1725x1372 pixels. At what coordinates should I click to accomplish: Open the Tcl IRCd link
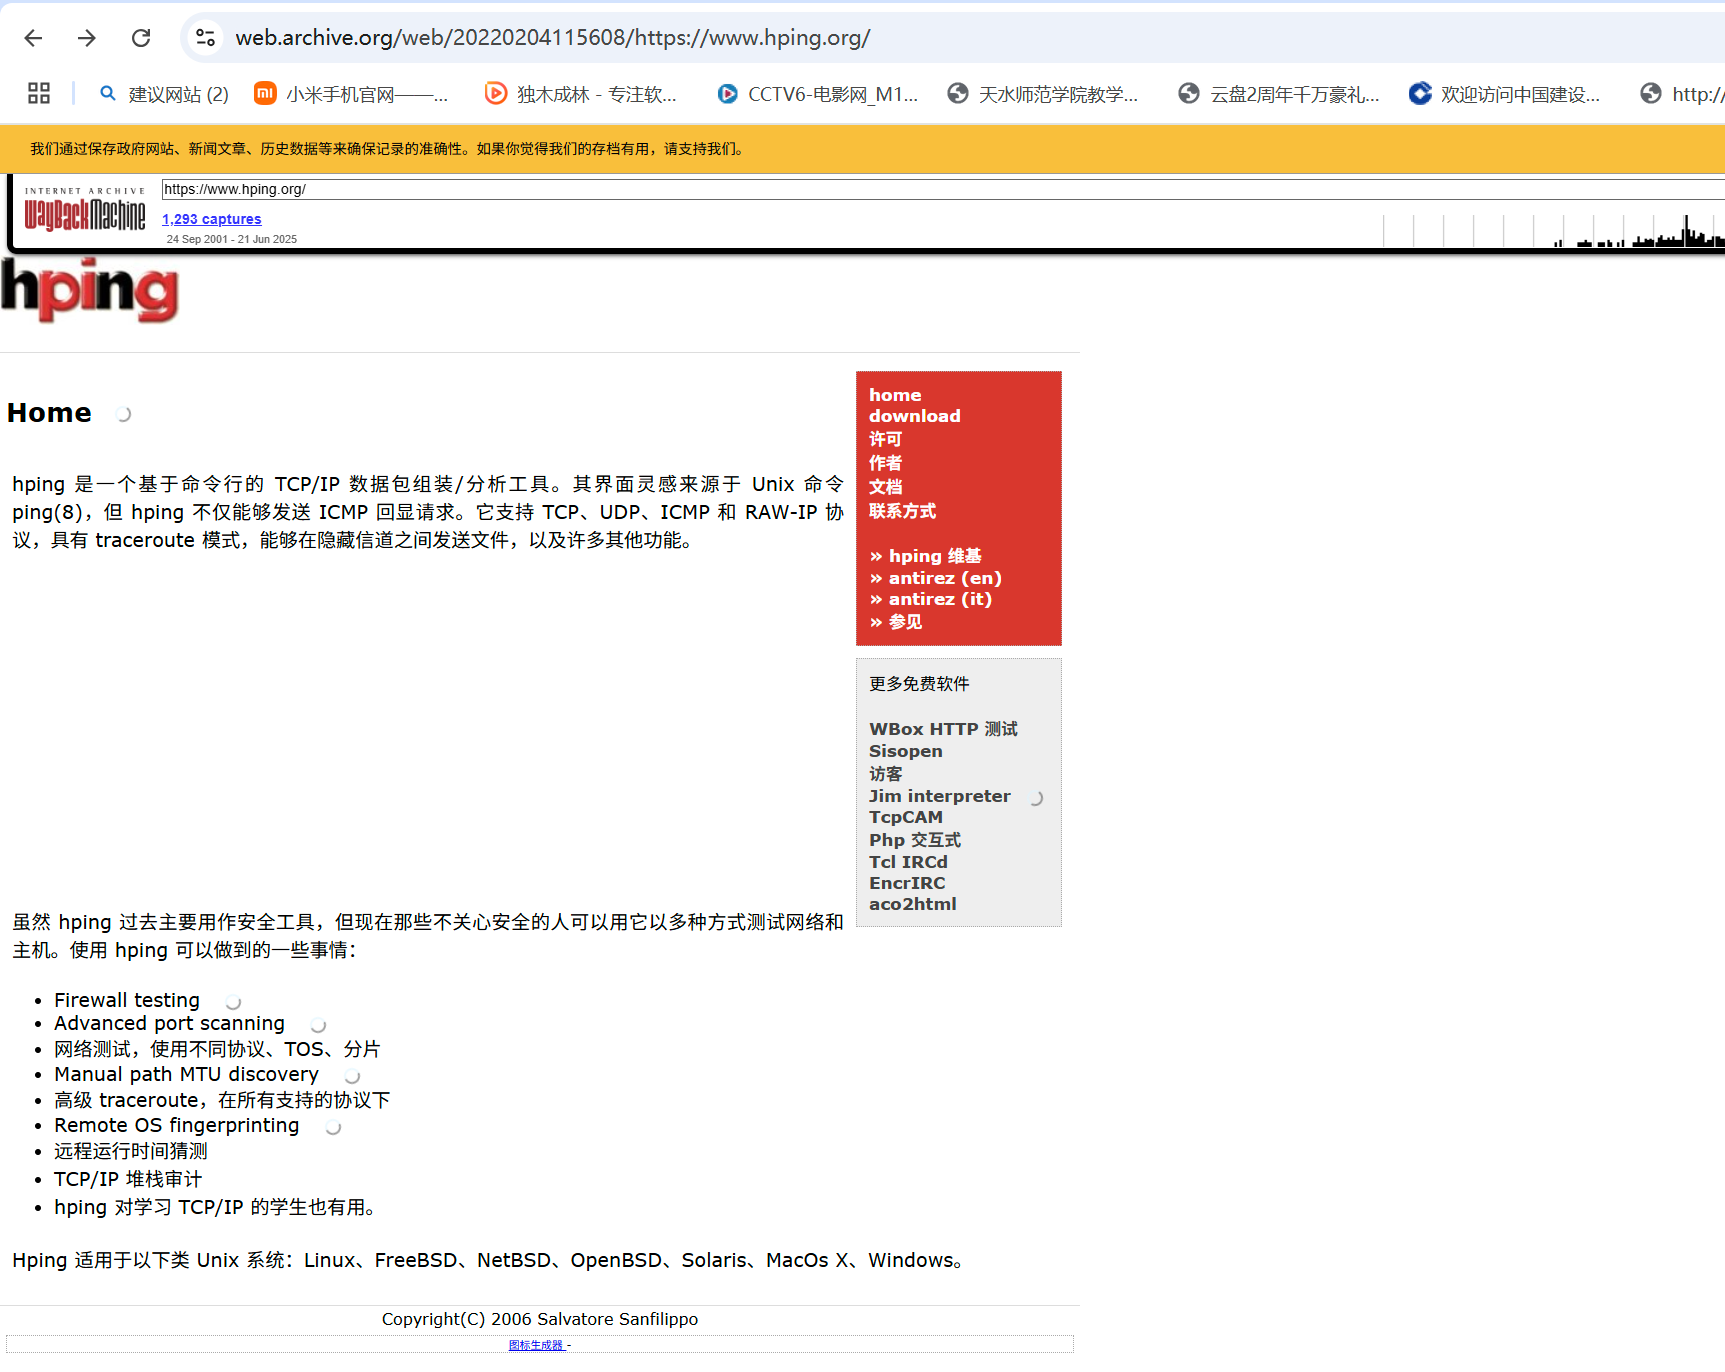(x=908, y=862)
